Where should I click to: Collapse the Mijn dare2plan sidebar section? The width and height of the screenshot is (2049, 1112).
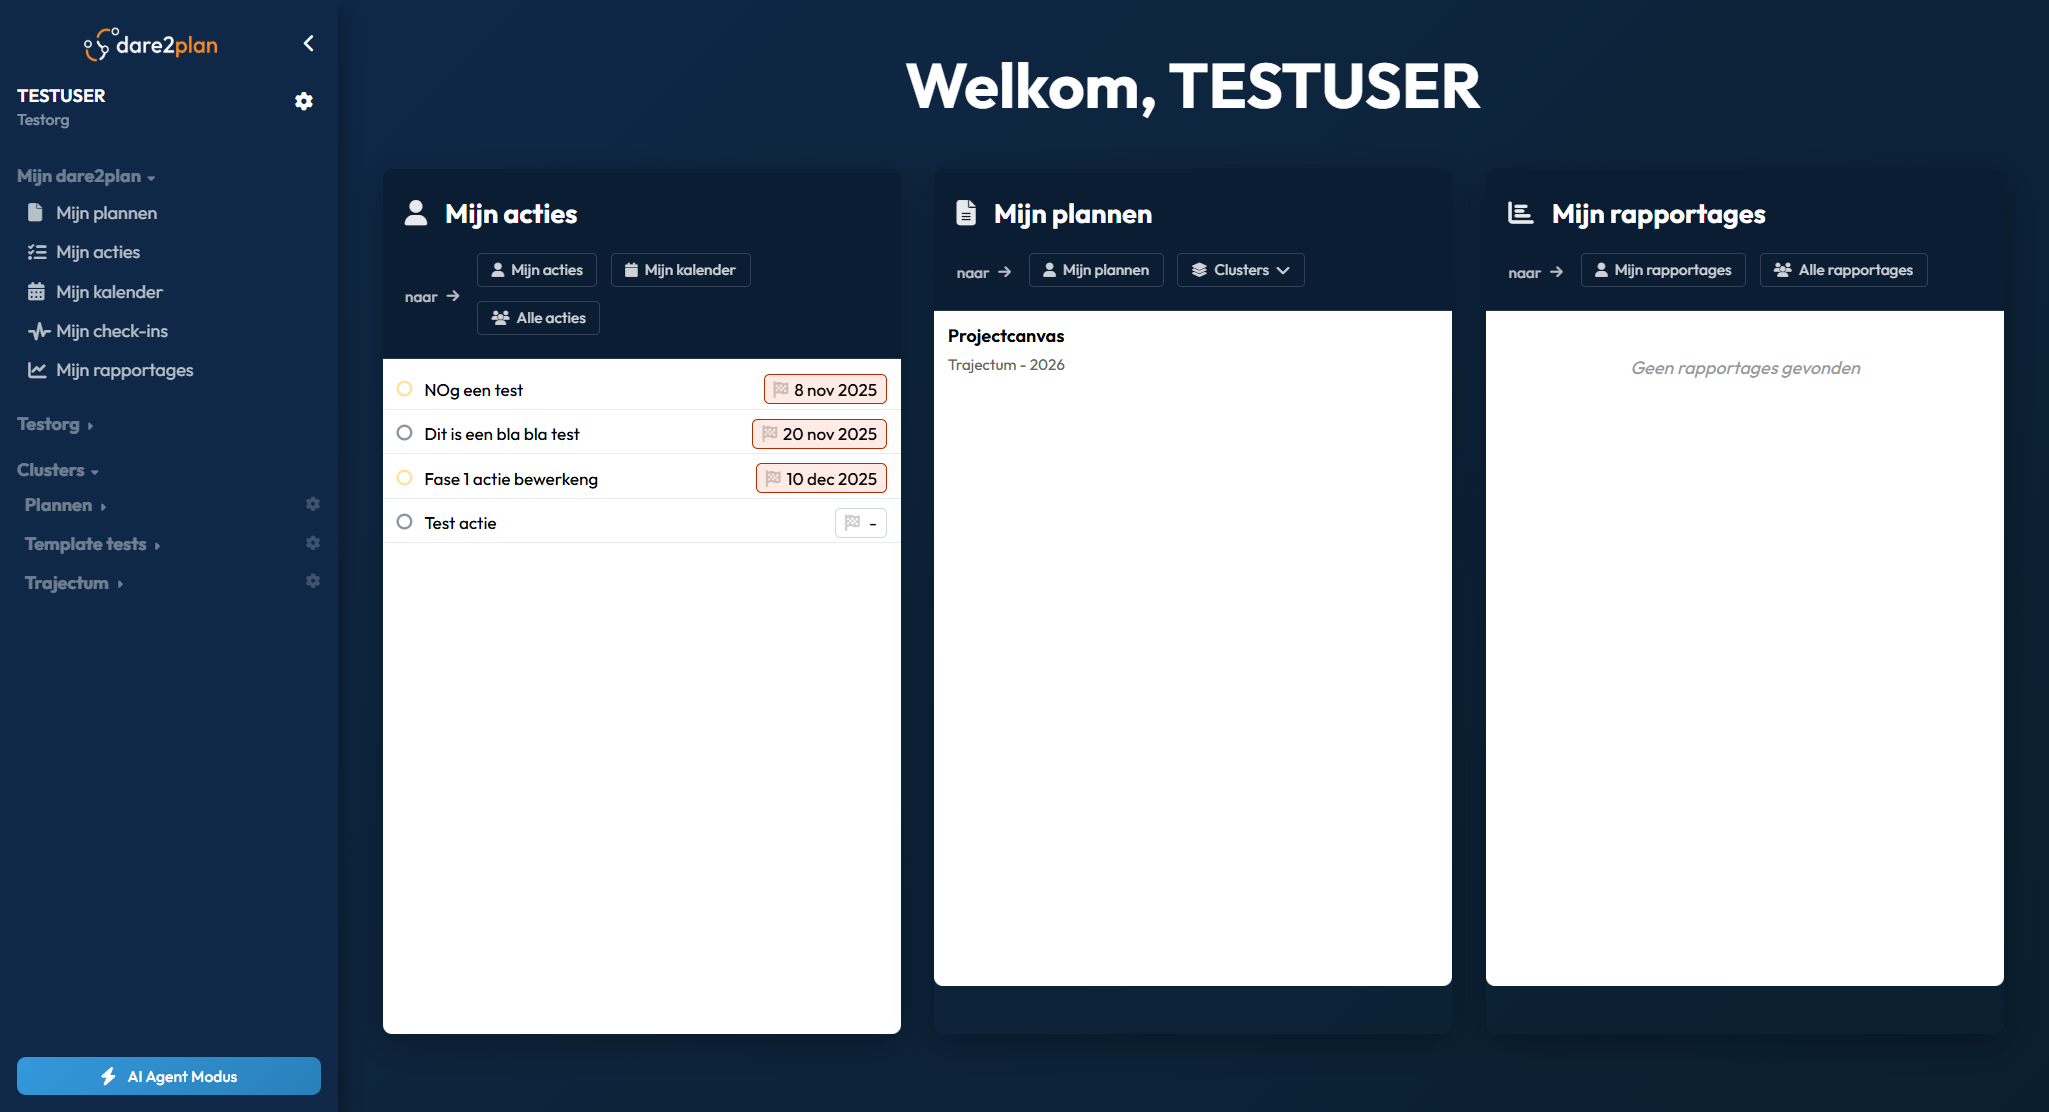(x=86, y=176)
